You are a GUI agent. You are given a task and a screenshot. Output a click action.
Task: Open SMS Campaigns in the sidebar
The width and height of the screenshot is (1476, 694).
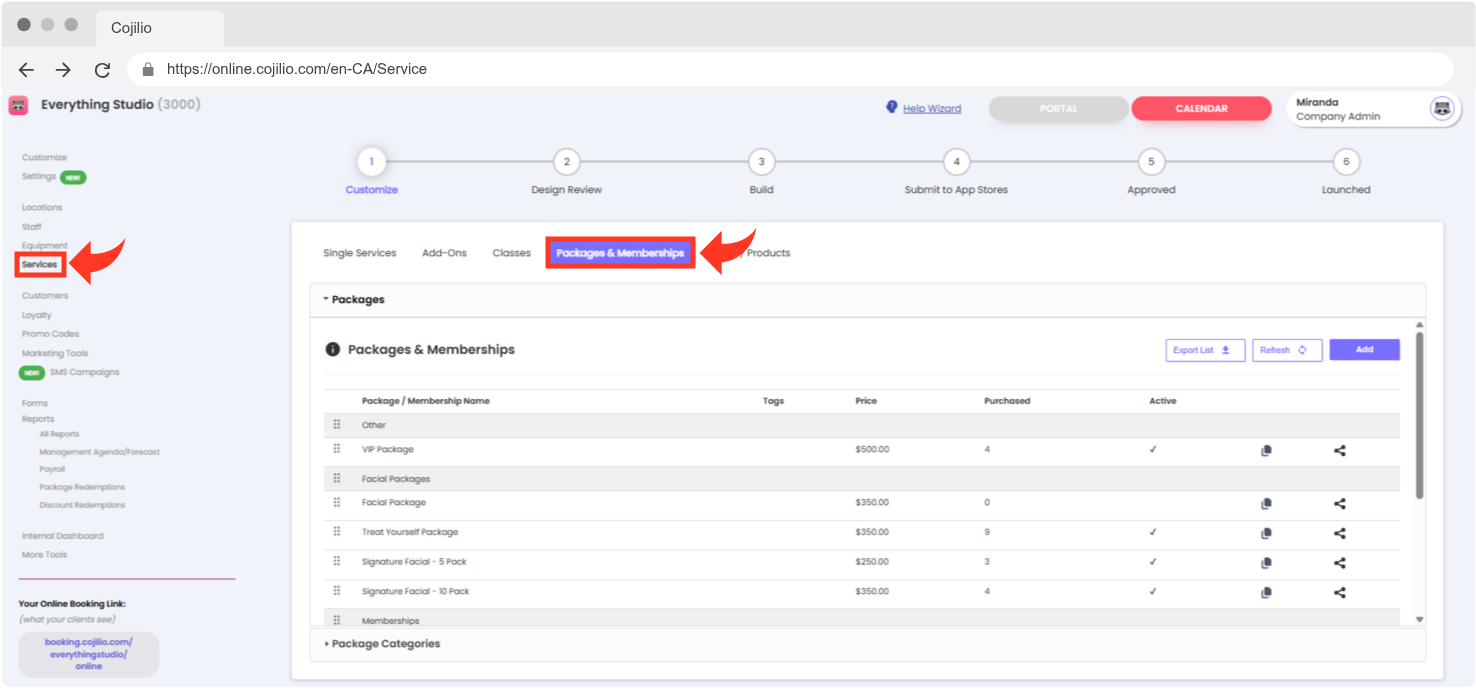pos(84,372)
